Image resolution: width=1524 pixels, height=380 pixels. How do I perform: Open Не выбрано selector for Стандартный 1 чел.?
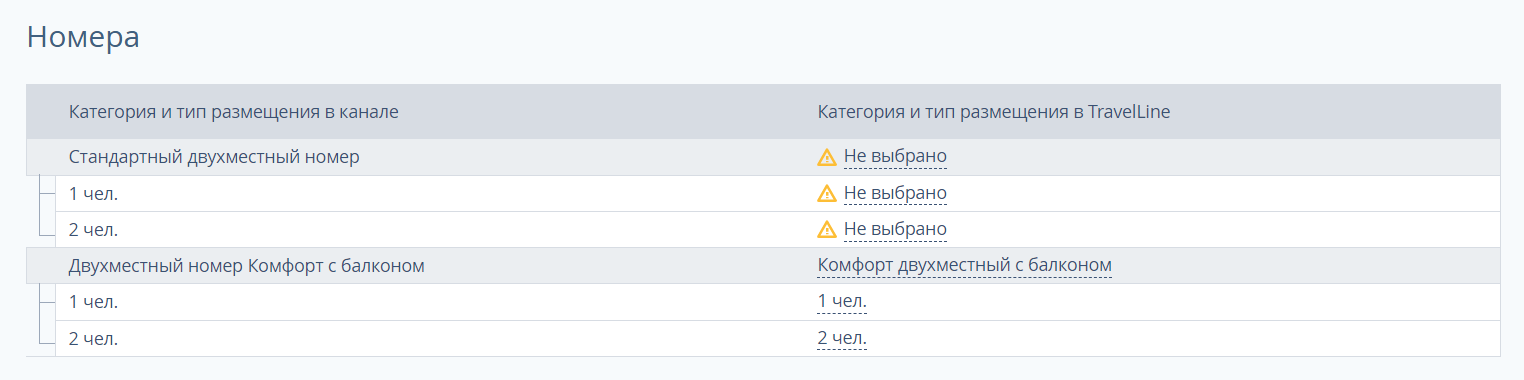tap(895, 193)
